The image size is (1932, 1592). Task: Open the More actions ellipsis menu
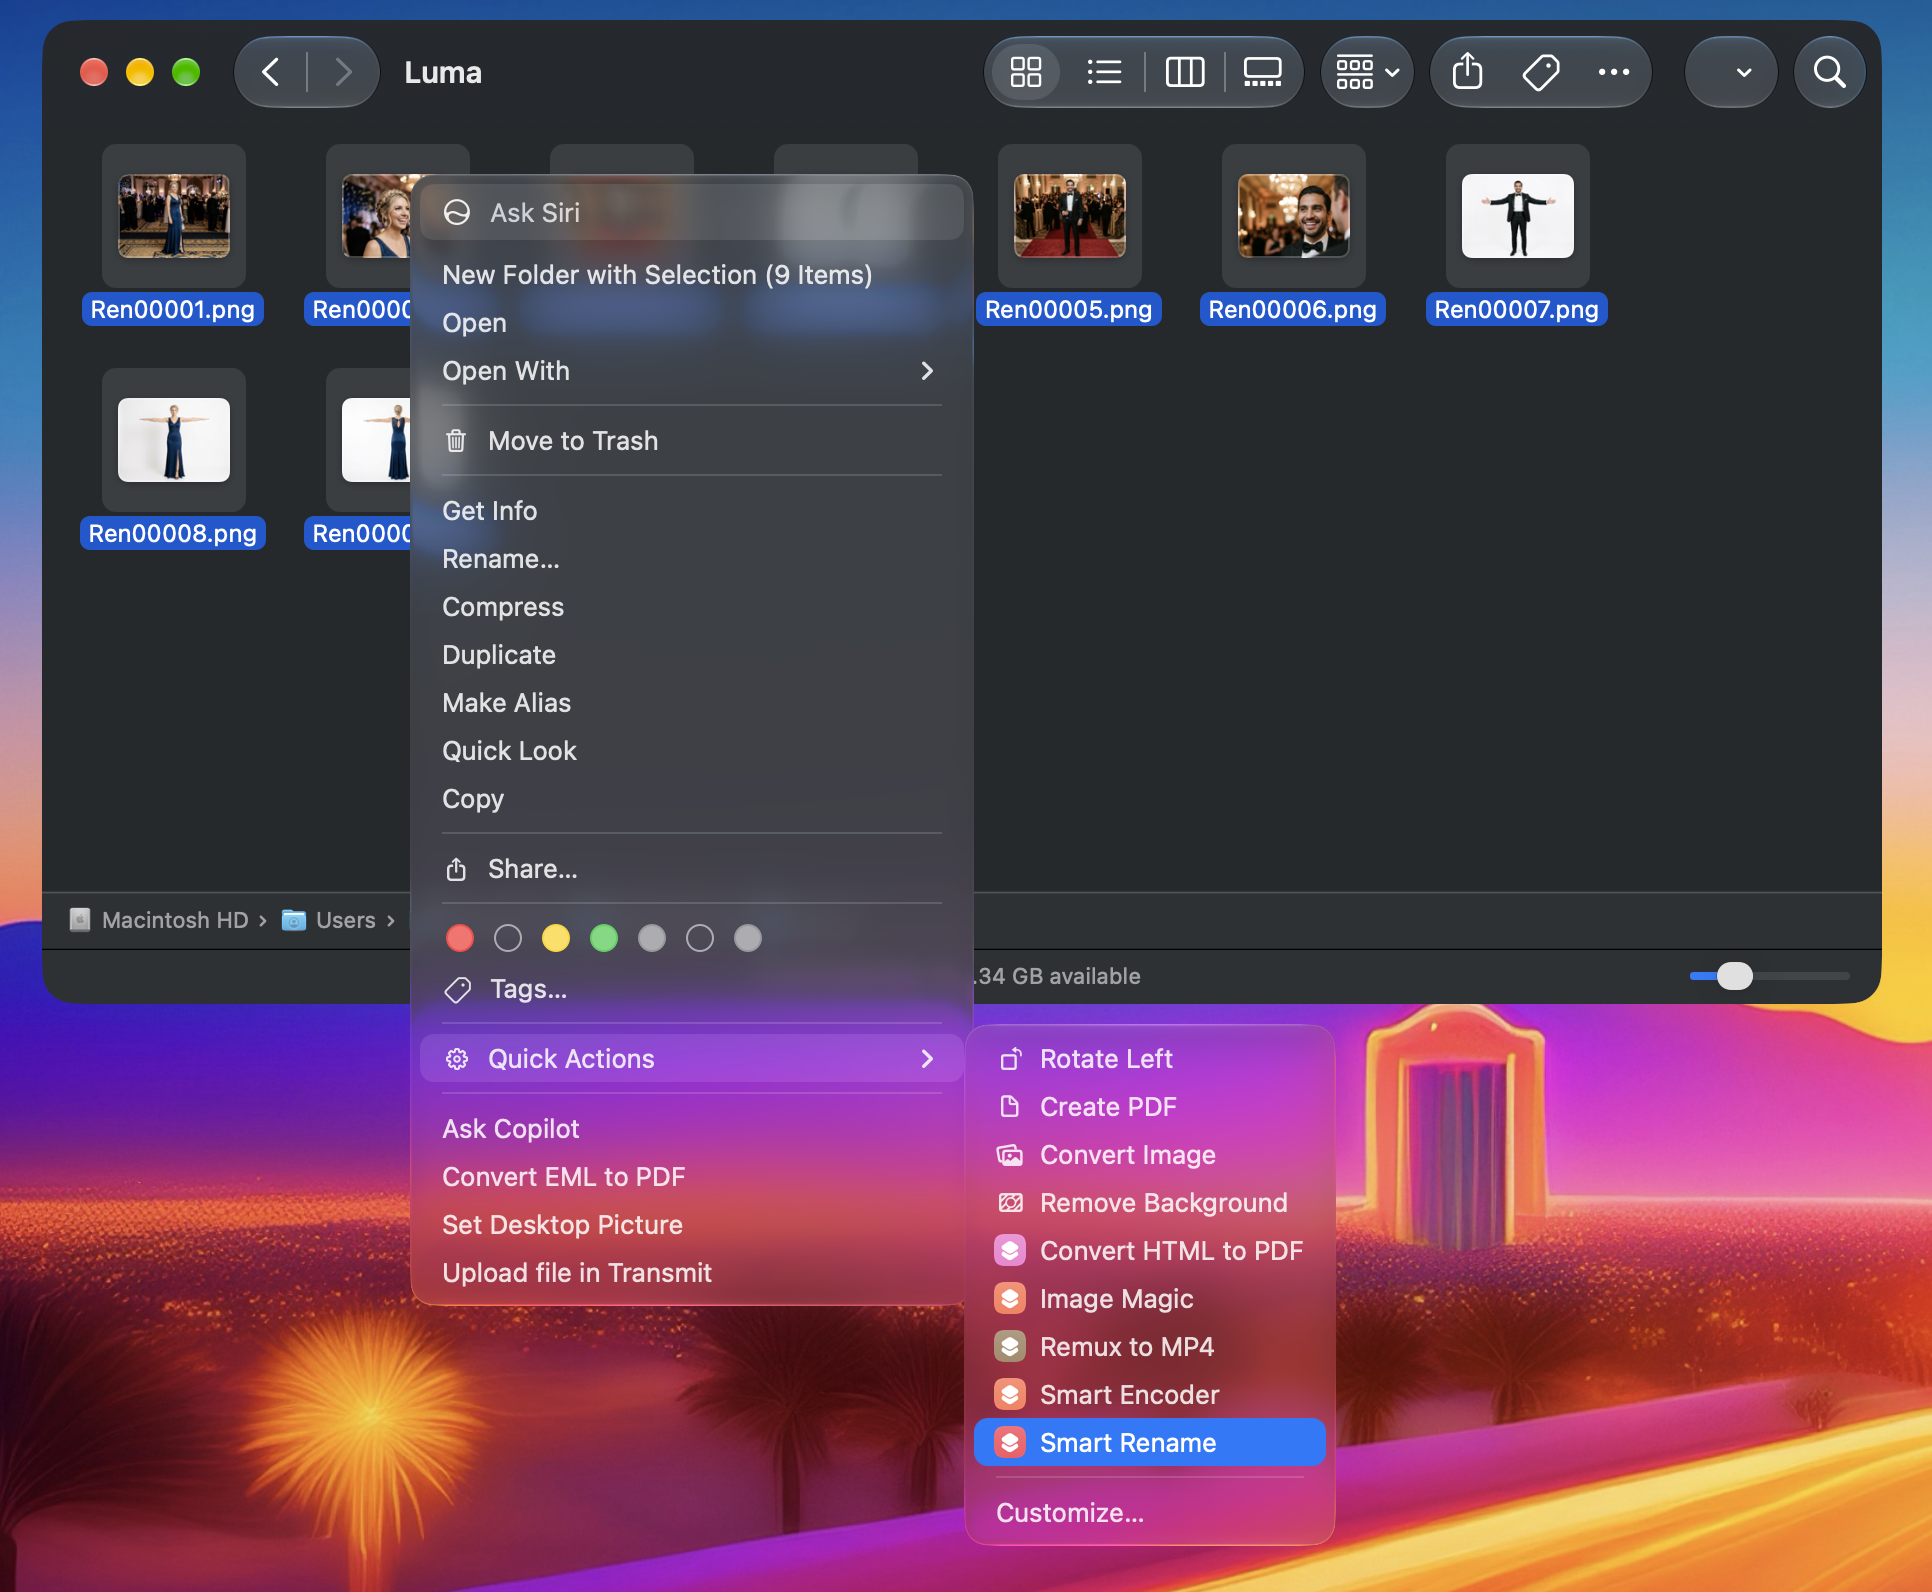pos(1613,72)
